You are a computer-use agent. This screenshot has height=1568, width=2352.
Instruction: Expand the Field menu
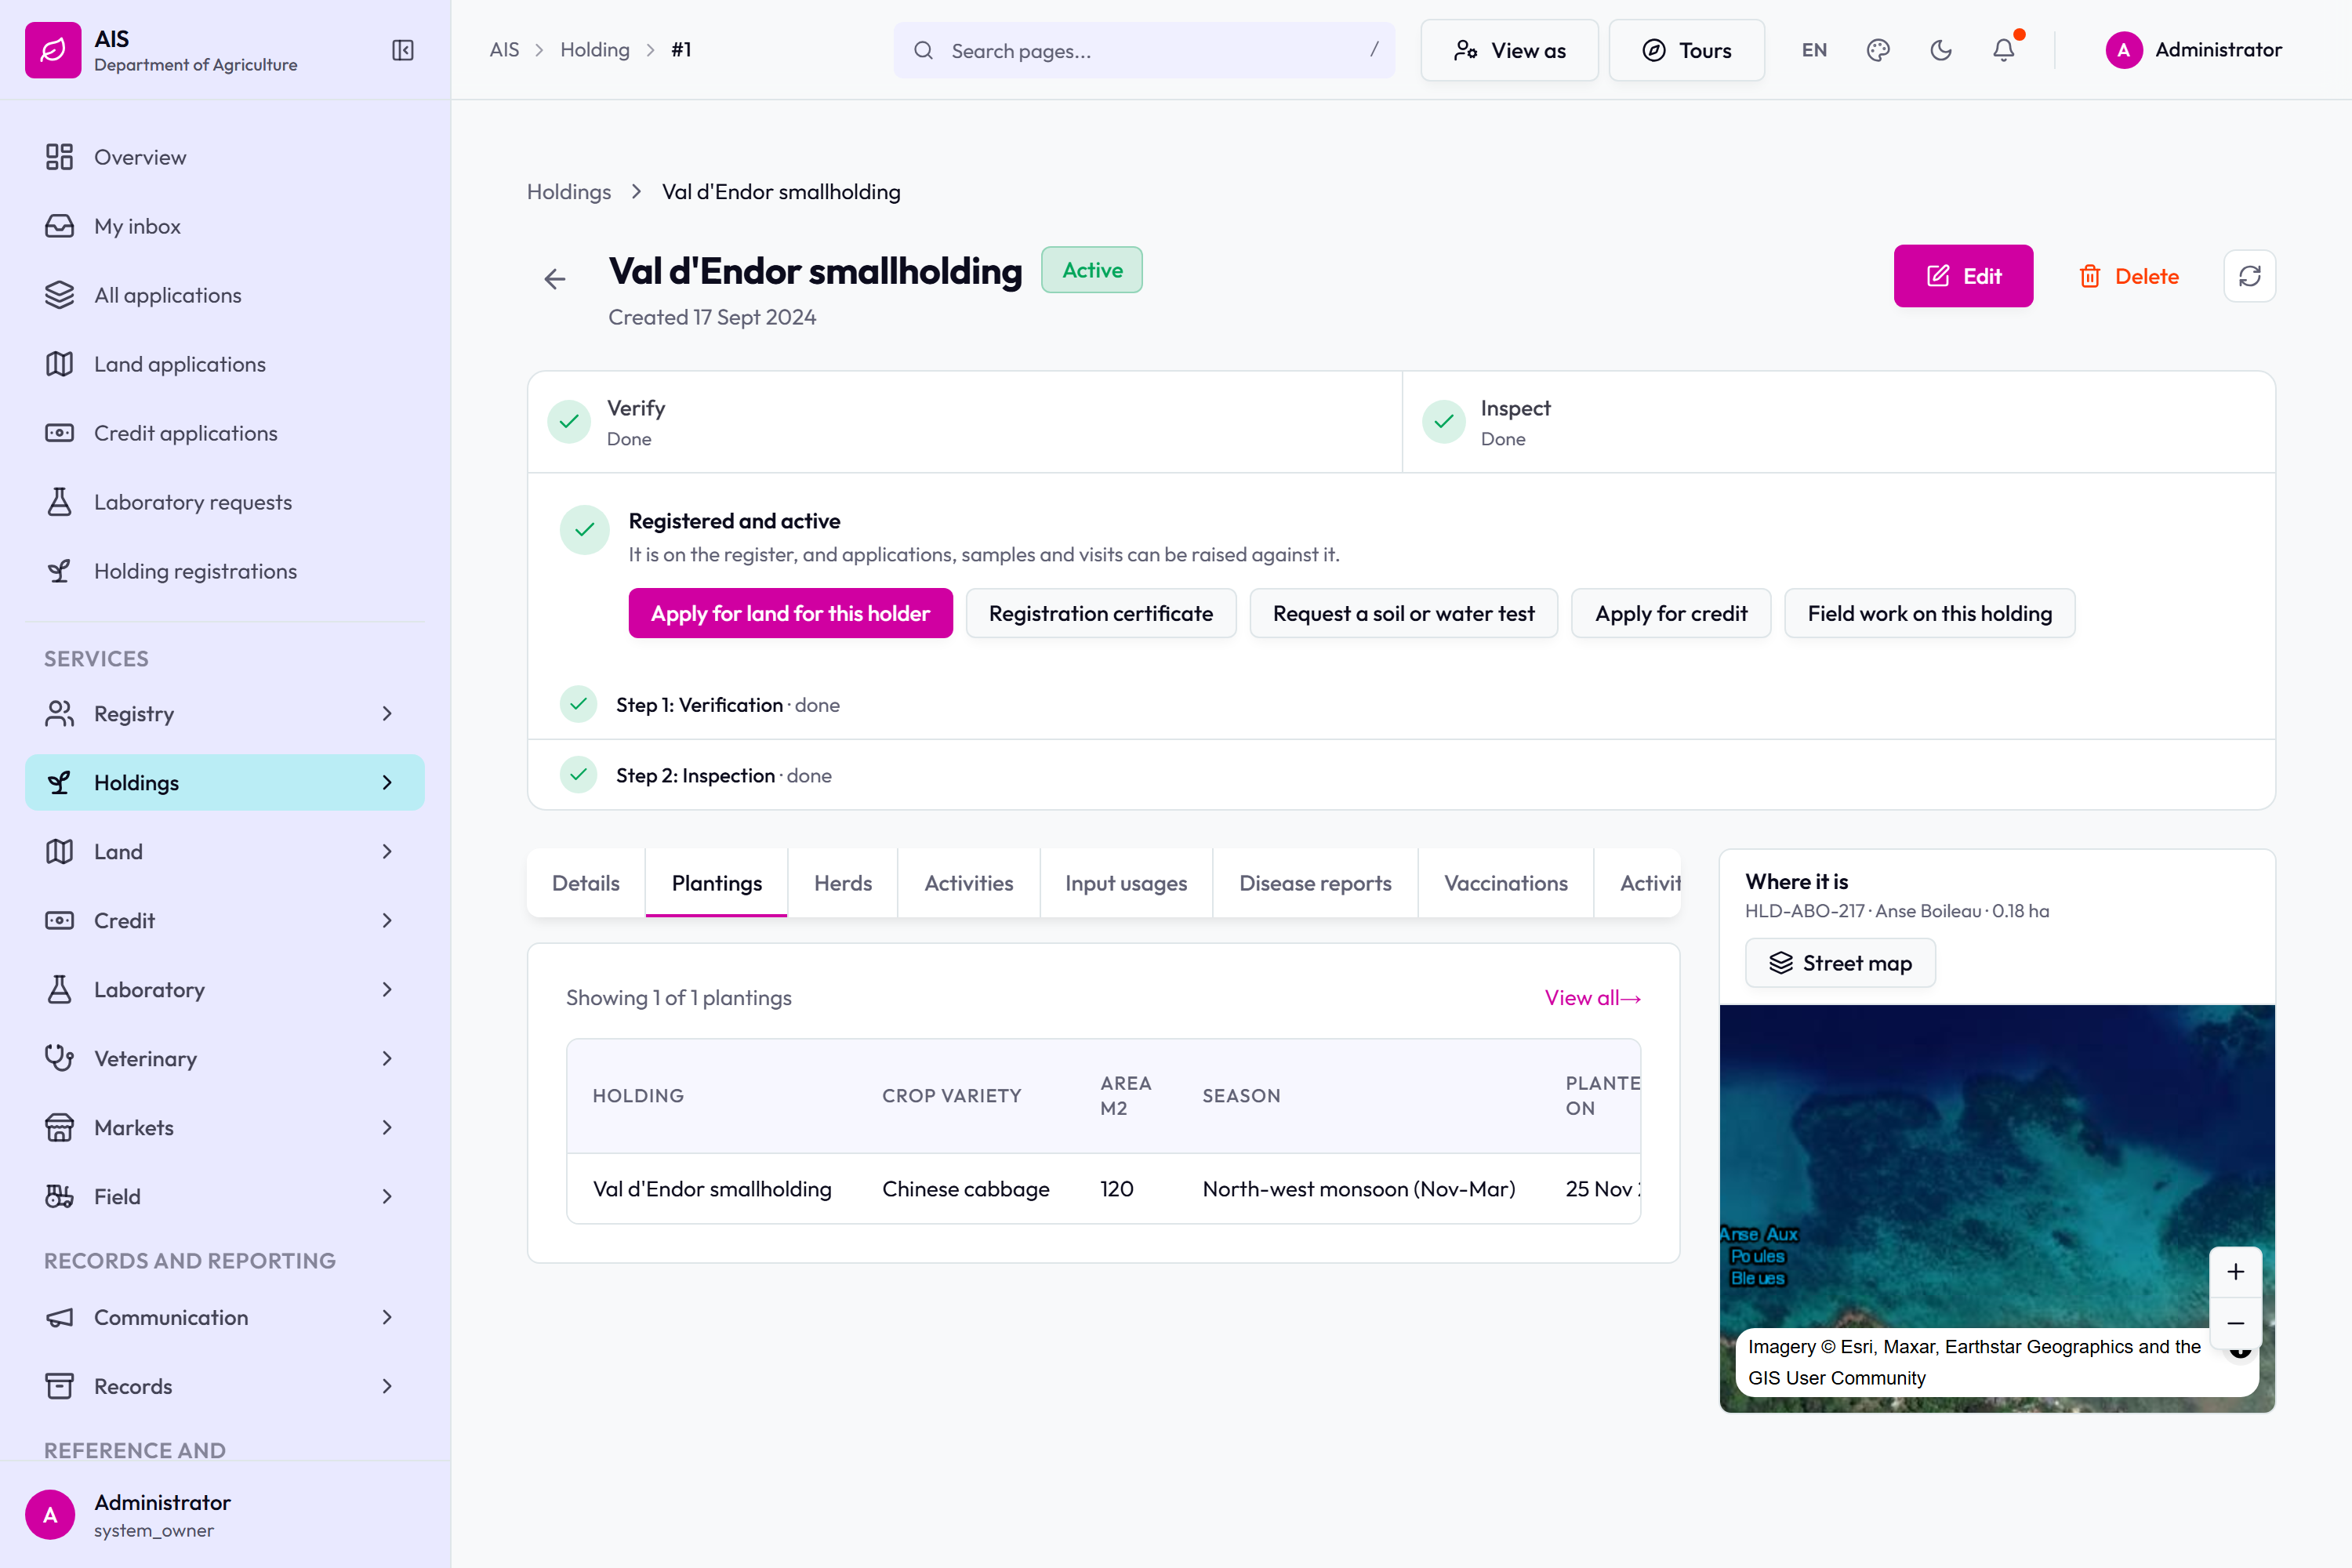point(225,1197)
